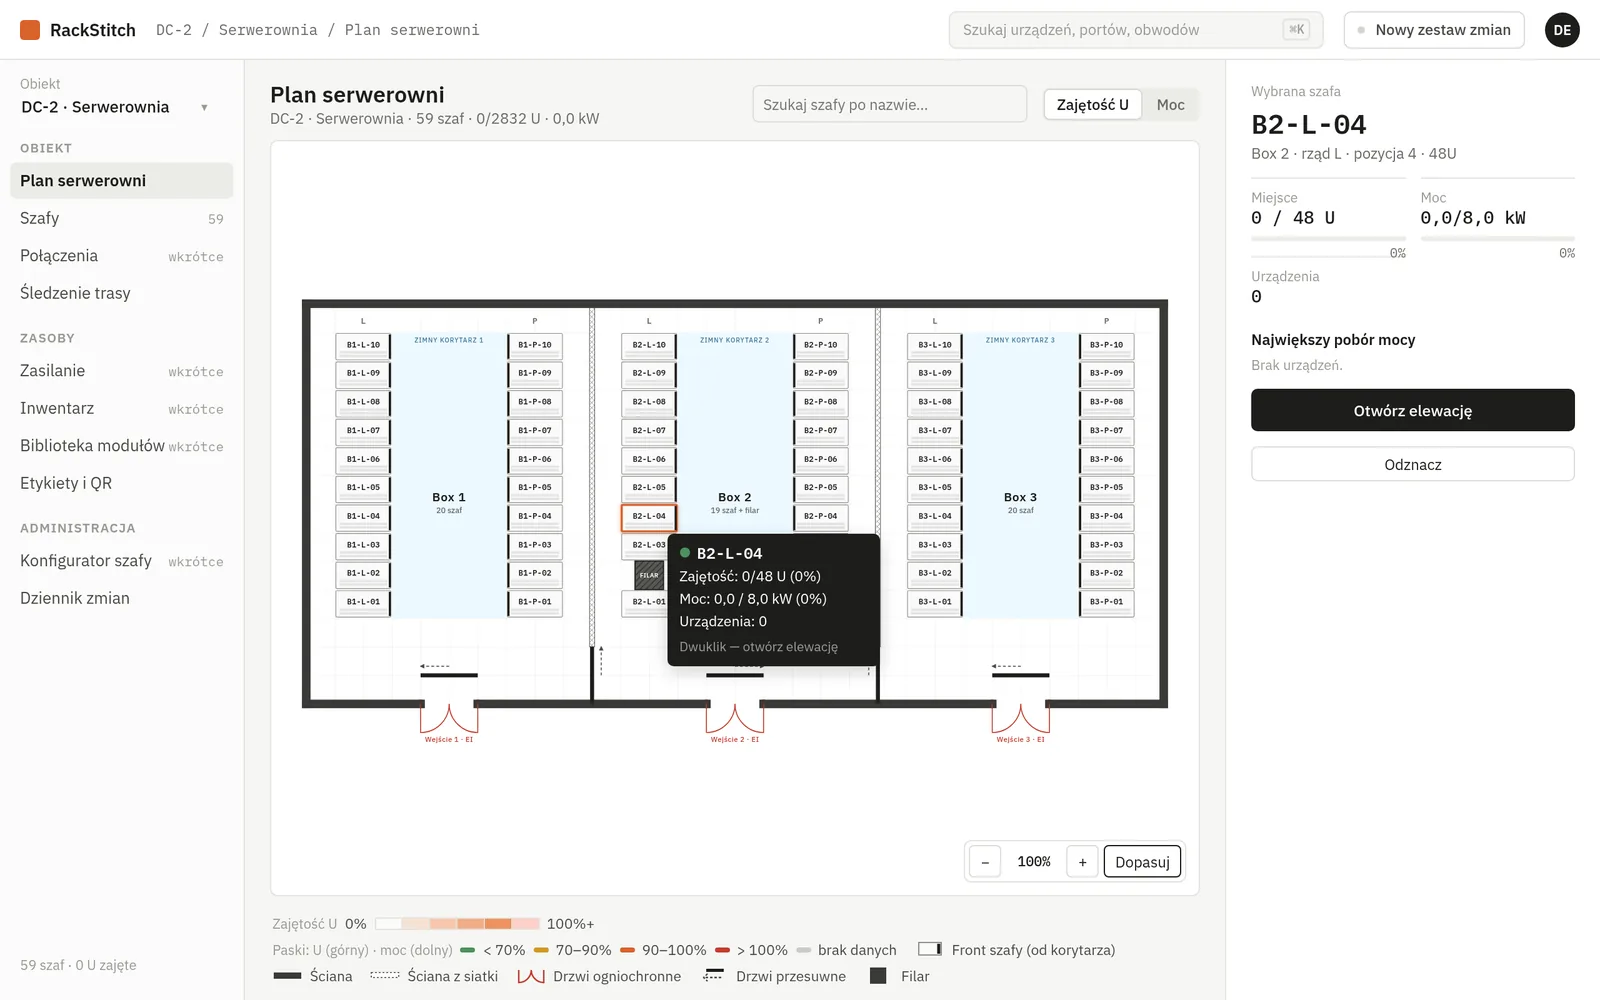Click the Zajętość U color gradient legend
1600x1000 pixels.
pyautogui.click(x=457, y=924)
